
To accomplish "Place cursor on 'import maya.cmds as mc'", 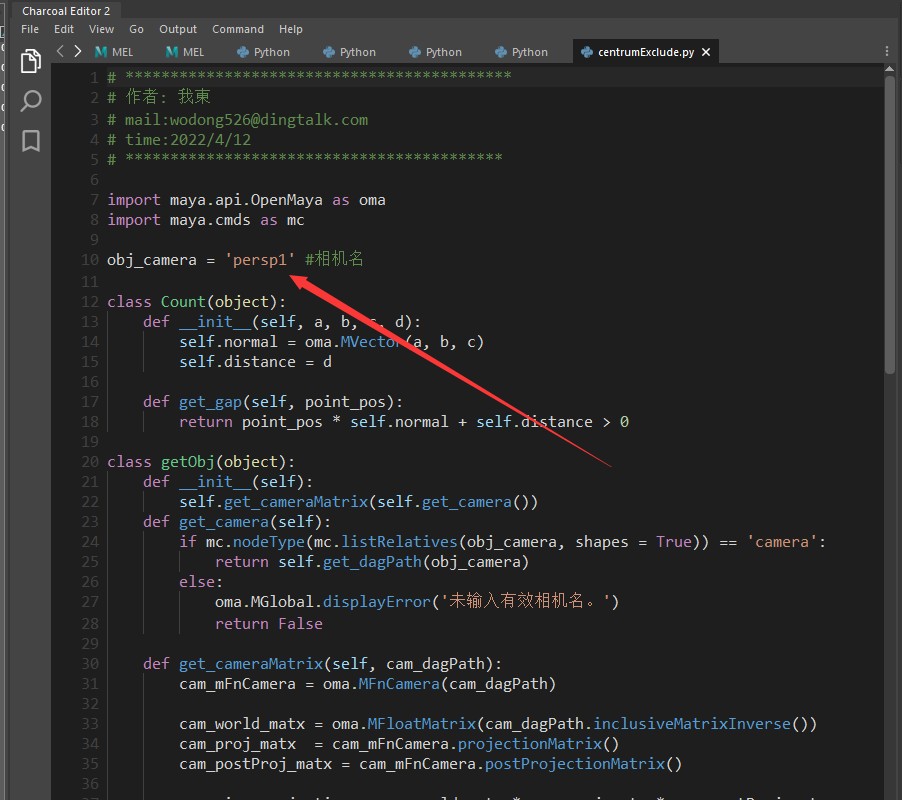I will (205, 220).
